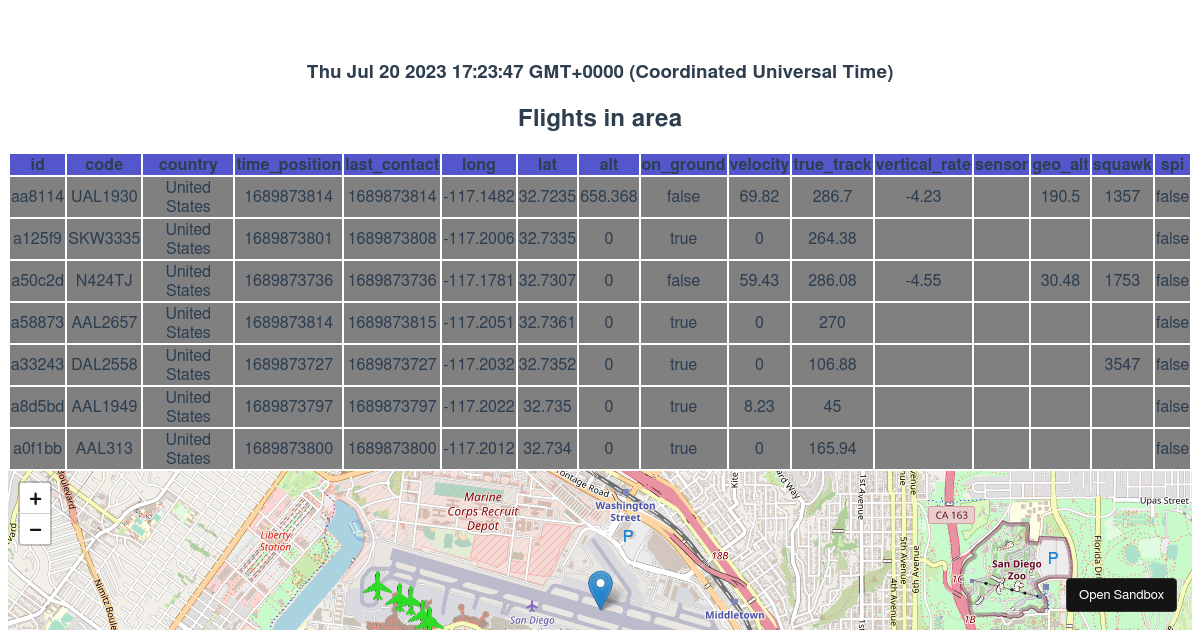Select flight id cell aa8114
The image size is (1200, 630).
tap(38, 197)
